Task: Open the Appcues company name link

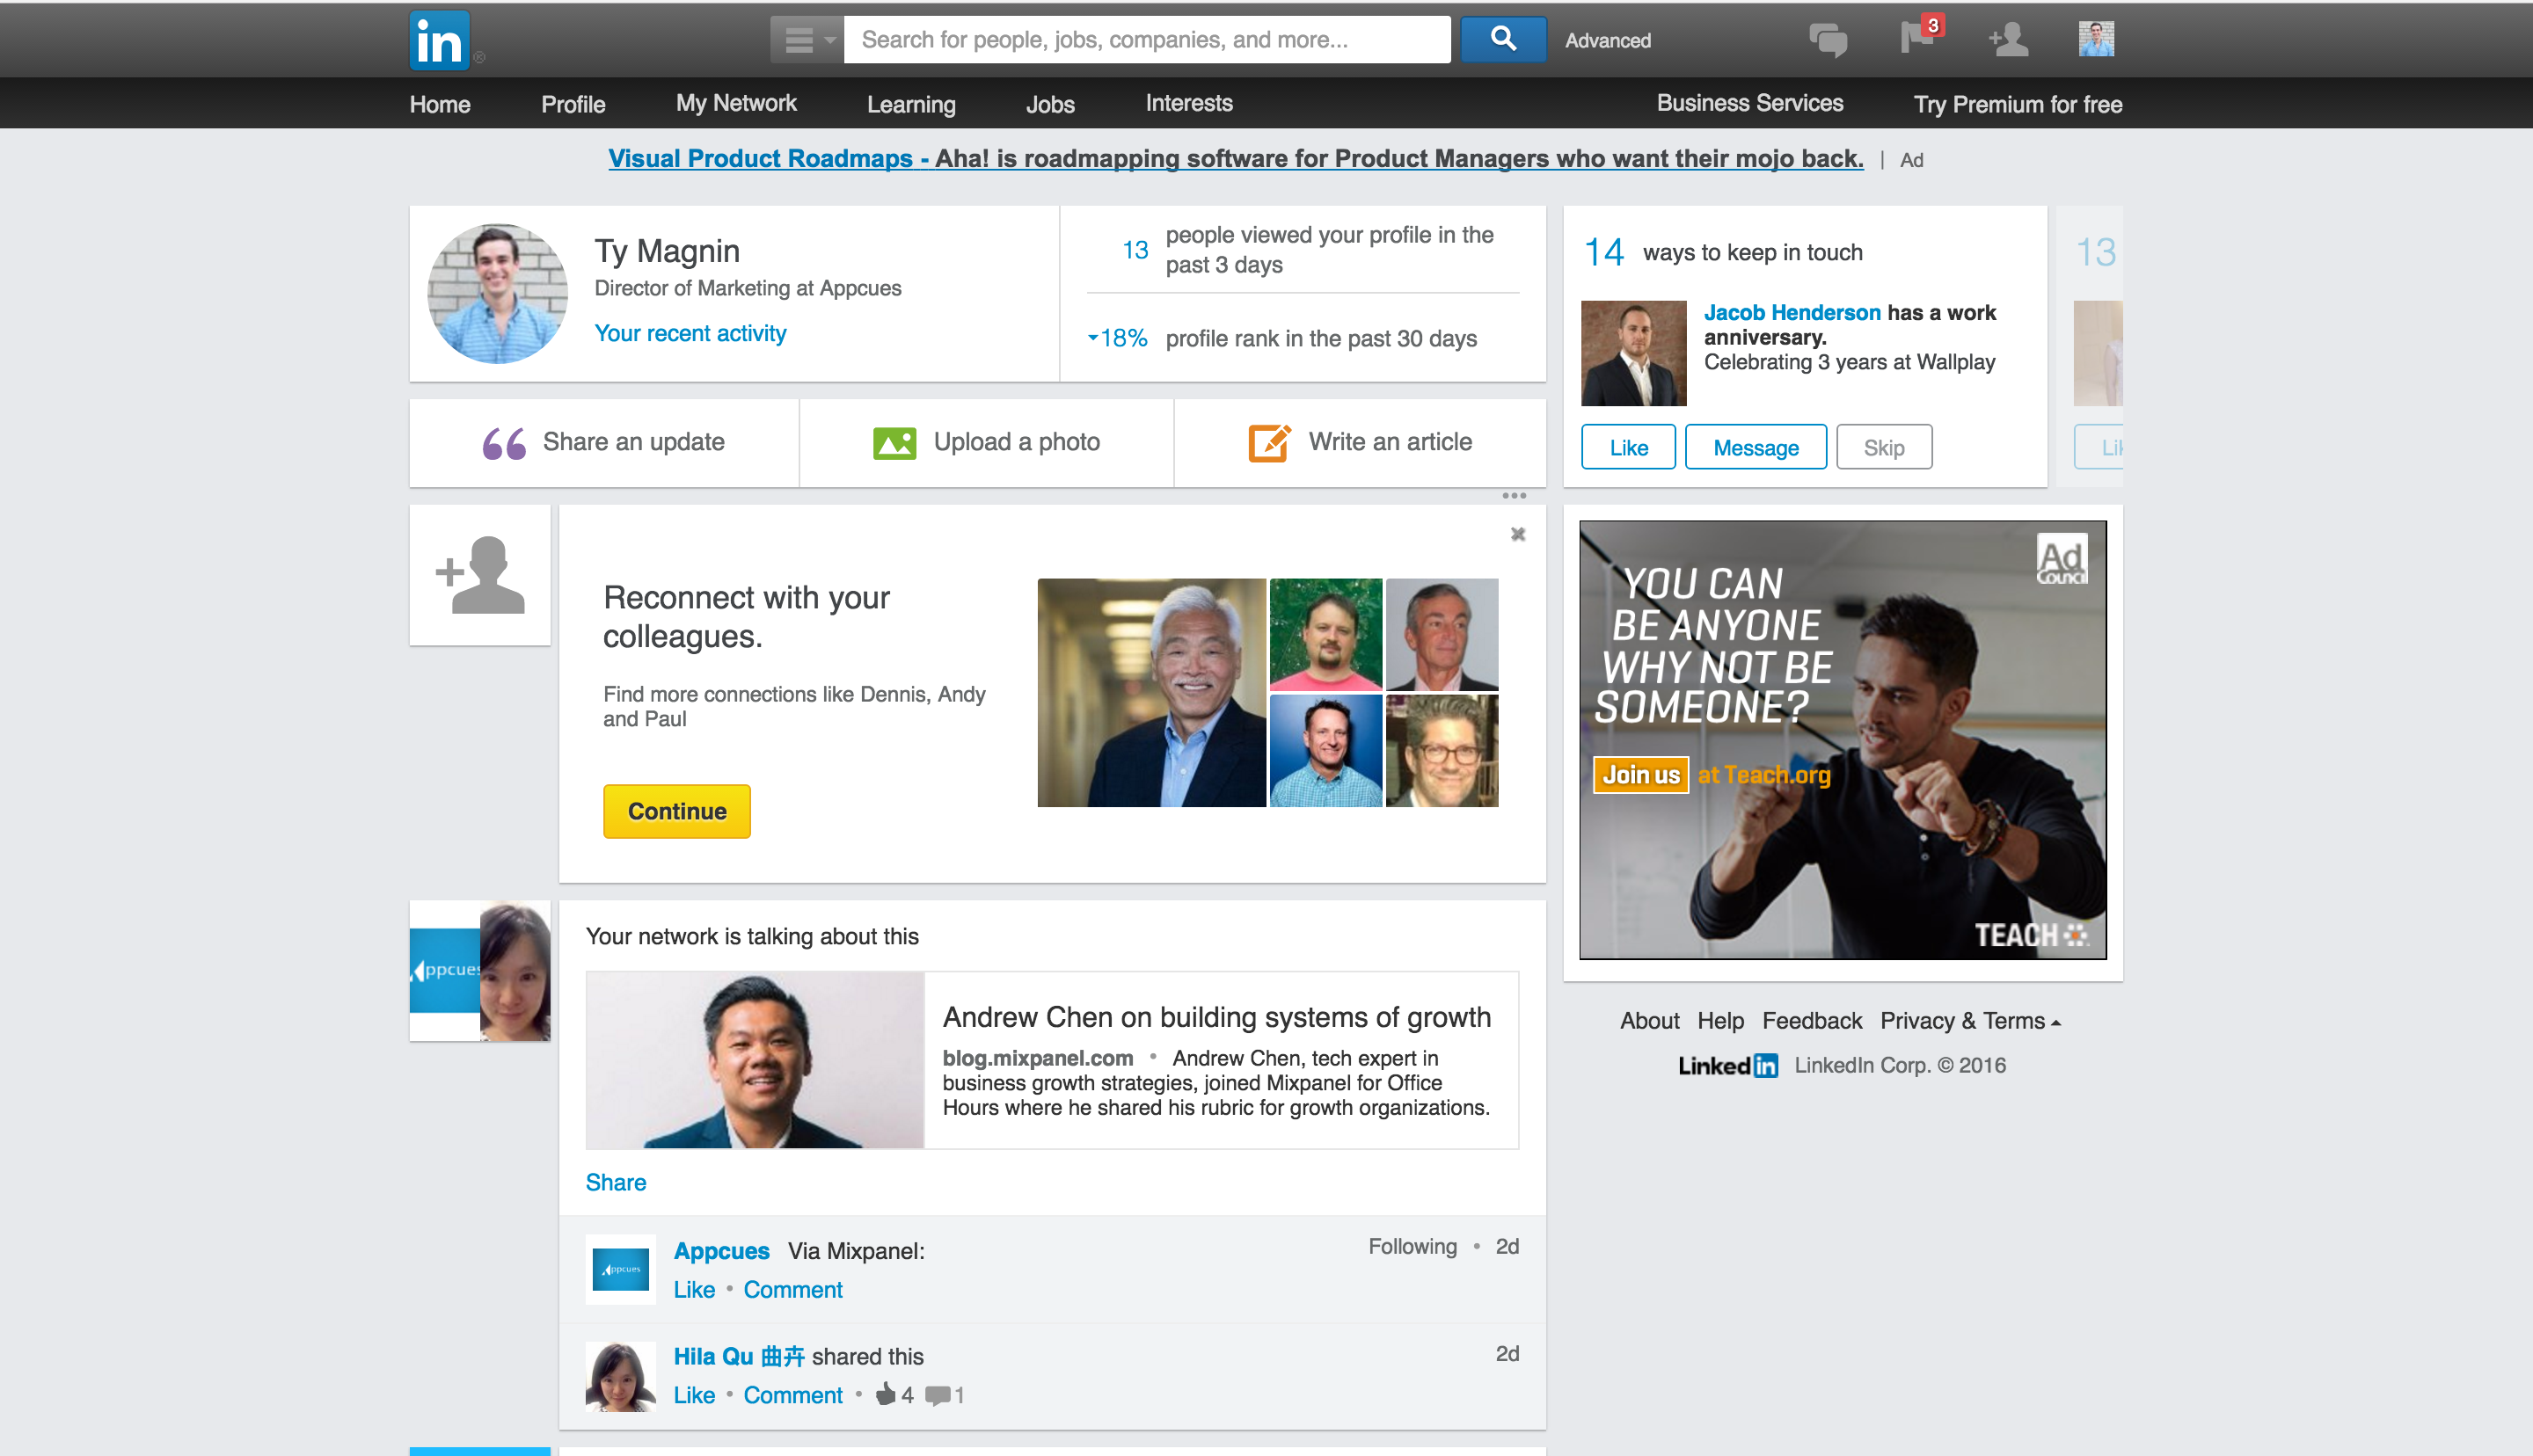Action: coord(722,1251)
